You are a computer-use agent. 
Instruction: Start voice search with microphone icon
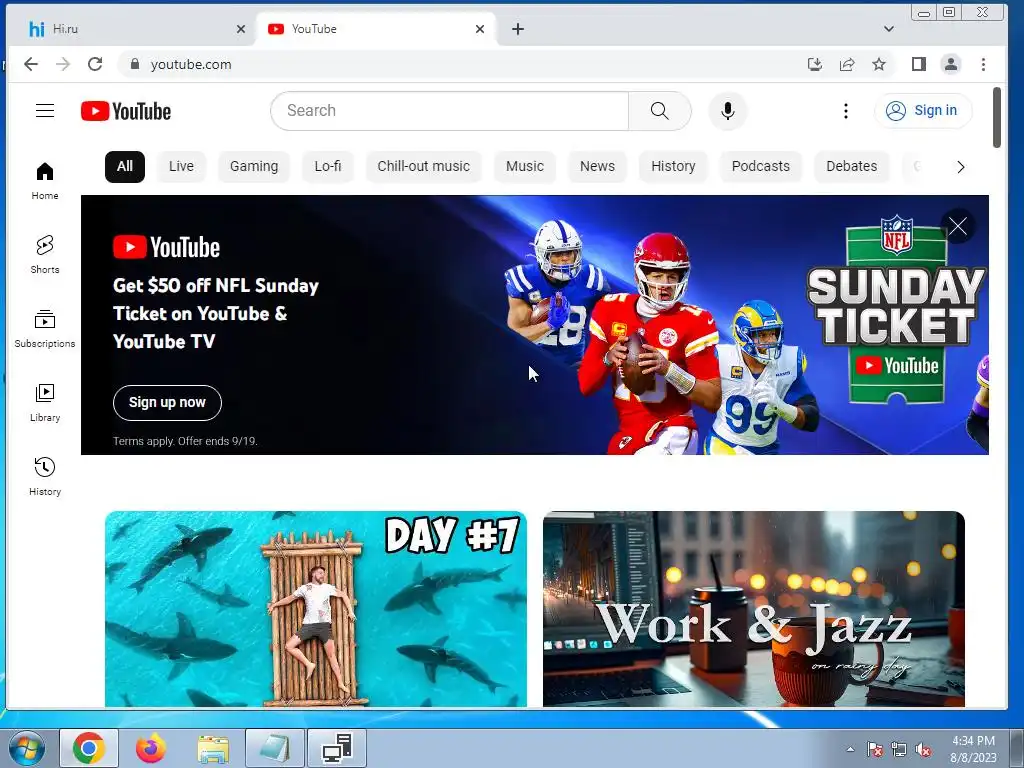click(728, 111)
